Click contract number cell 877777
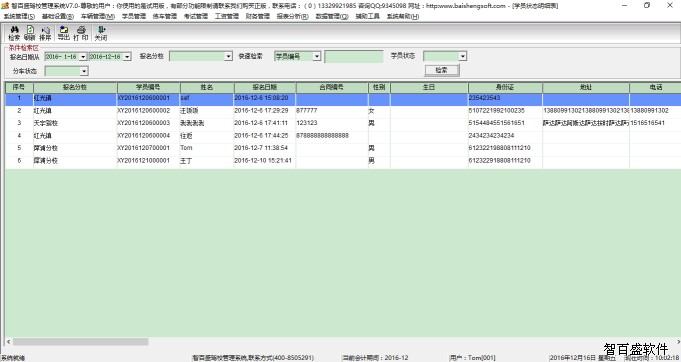The image size is (681, 362). 332,111
